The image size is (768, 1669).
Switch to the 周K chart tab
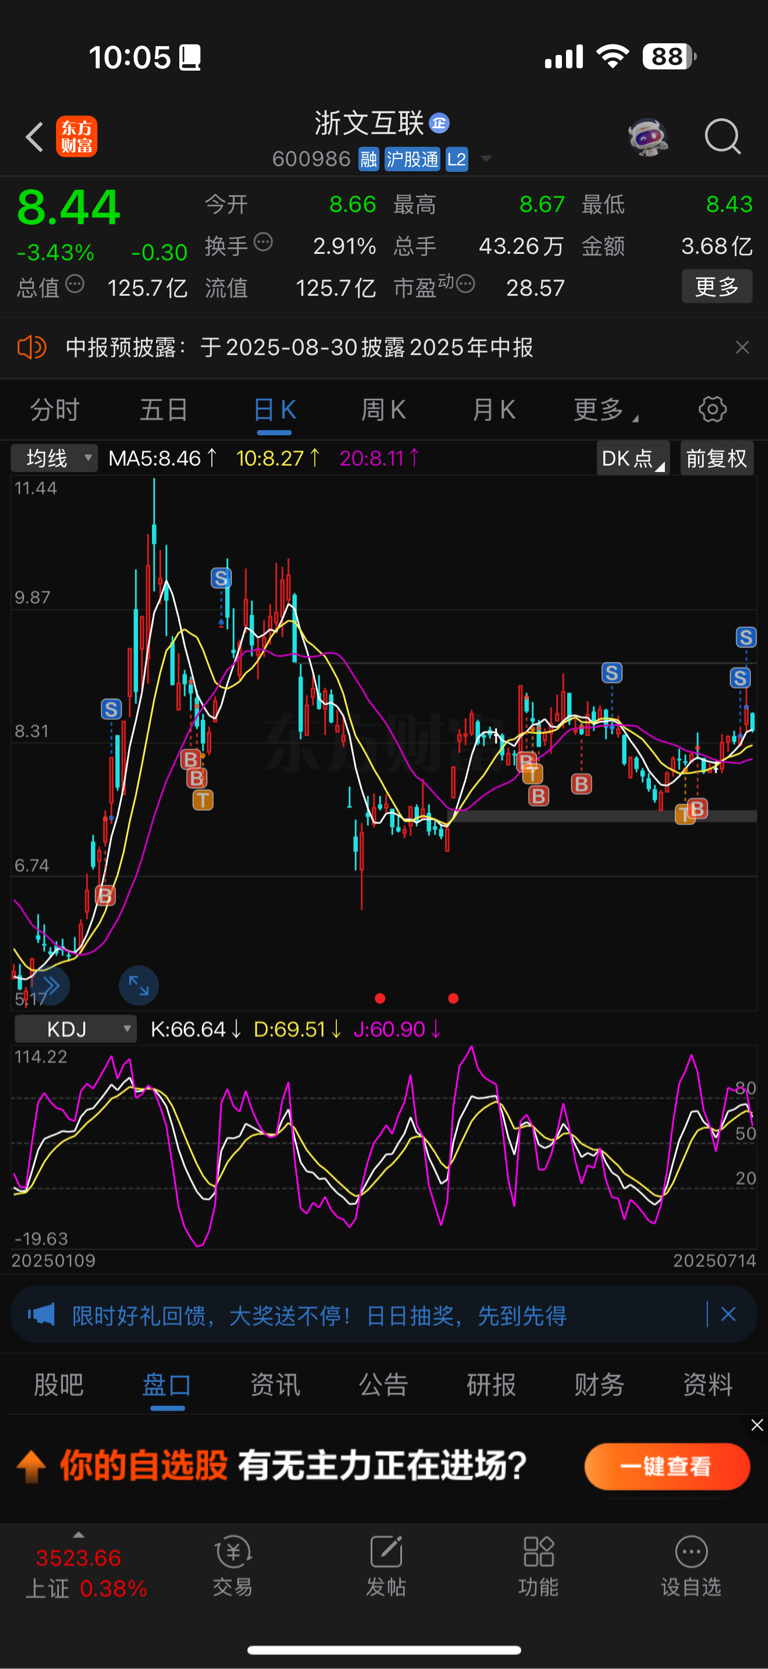383,409
